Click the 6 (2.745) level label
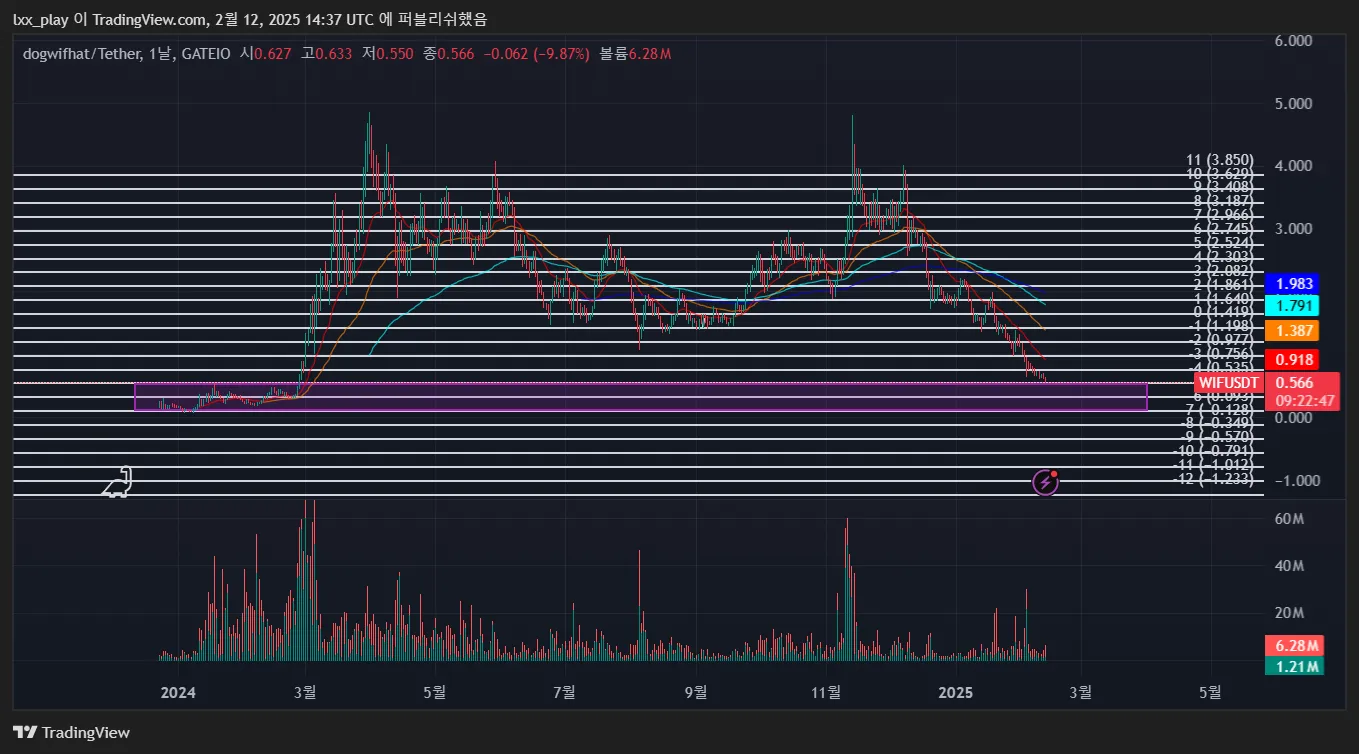The image size is (1359, 754). (x=1223, y=228)
